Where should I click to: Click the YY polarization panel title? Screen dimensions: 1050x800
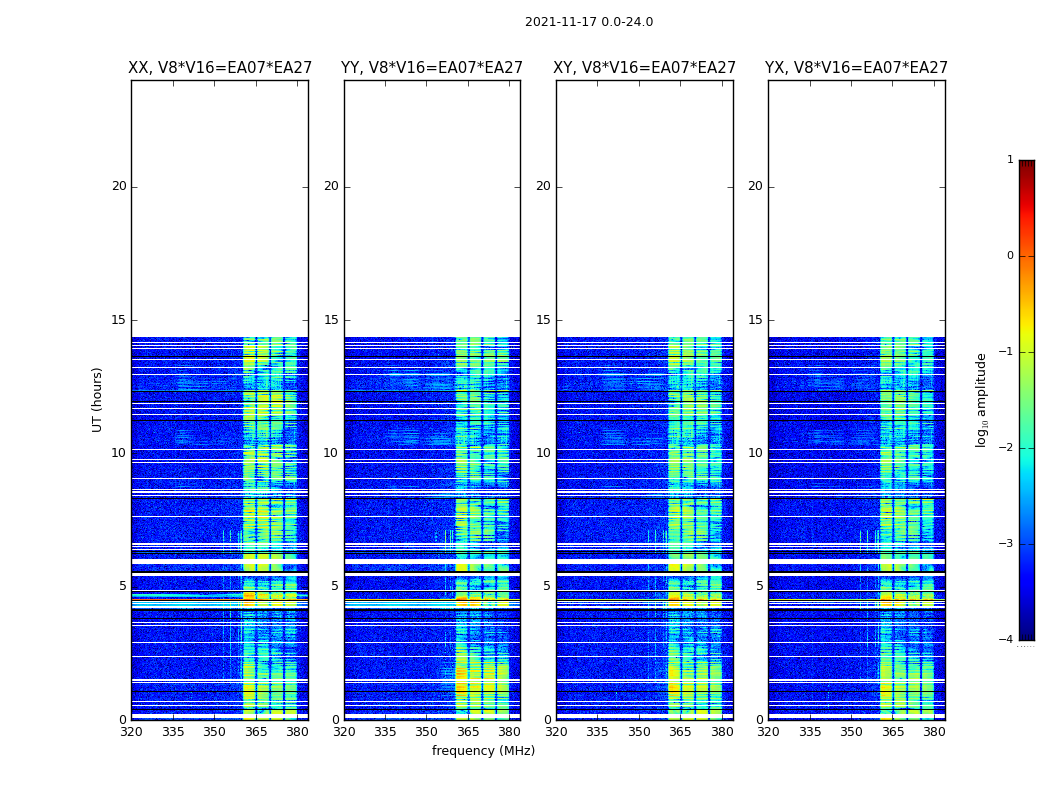[x=432, y=68]
